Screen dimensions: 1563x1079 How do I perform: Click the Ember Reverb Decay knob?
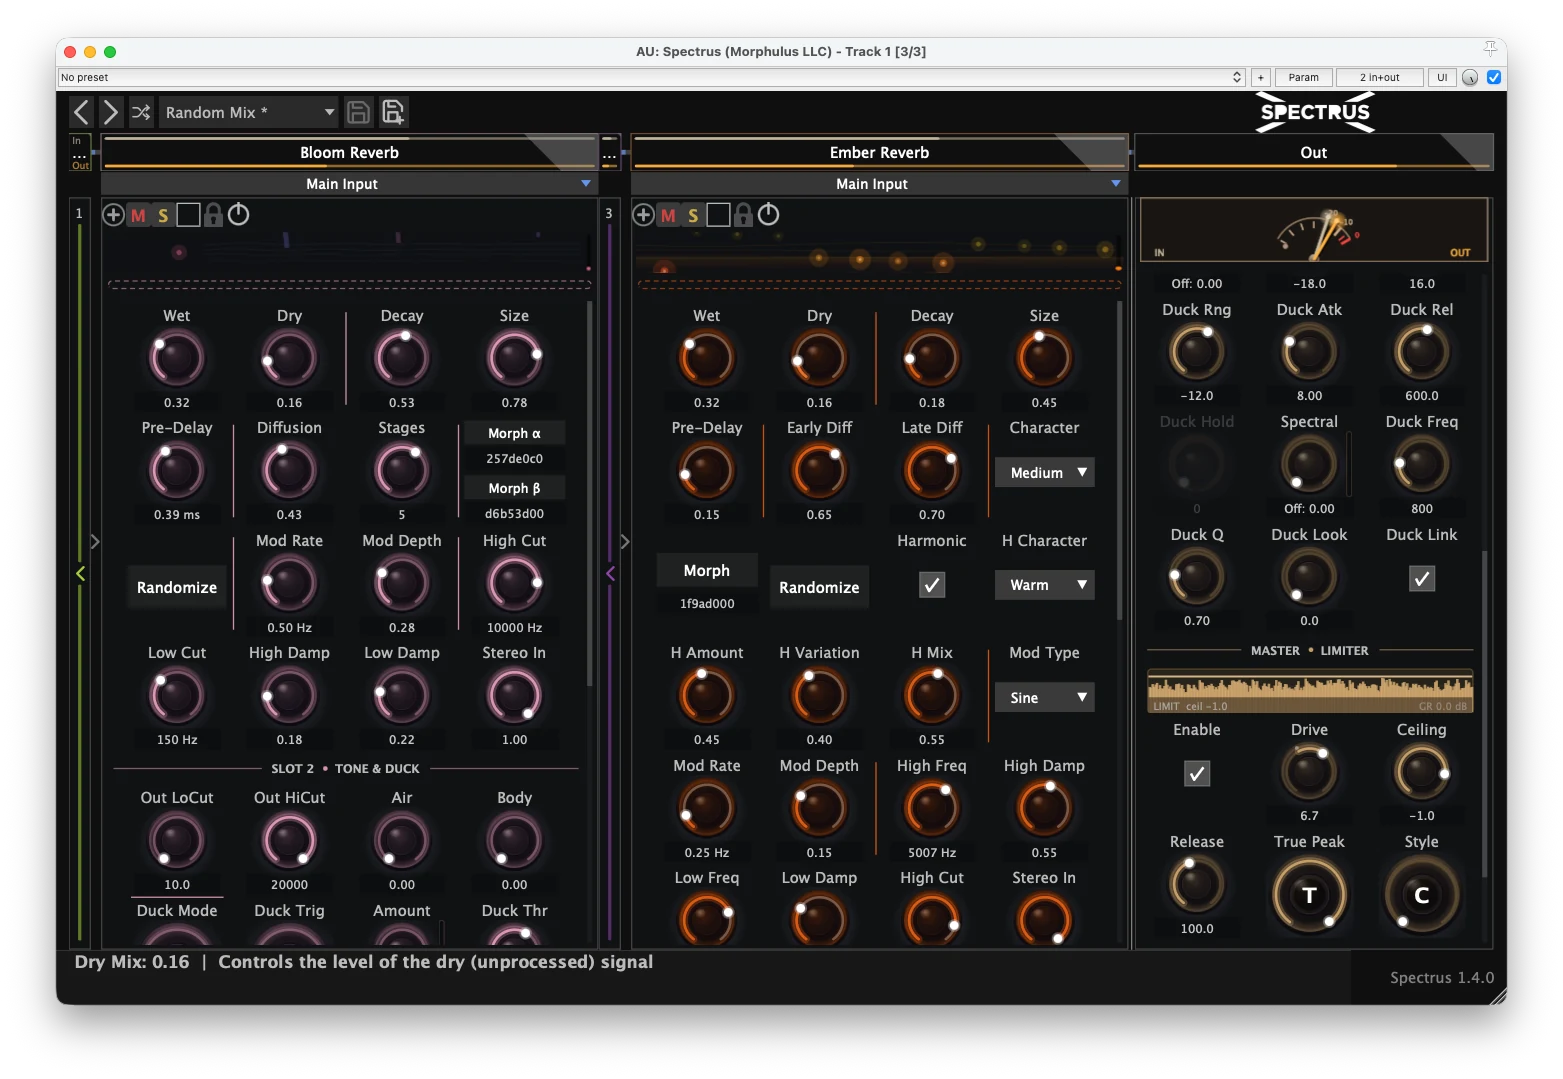932,360
